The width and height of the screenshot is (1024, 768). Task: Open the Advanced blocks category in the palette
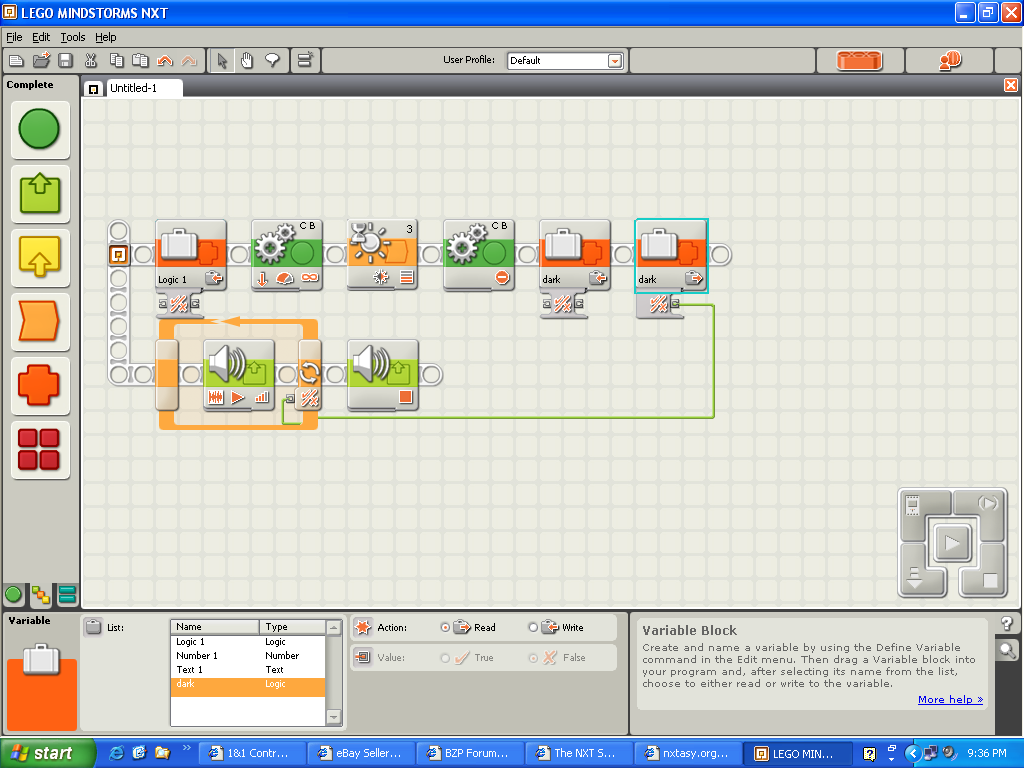(40, 449)
